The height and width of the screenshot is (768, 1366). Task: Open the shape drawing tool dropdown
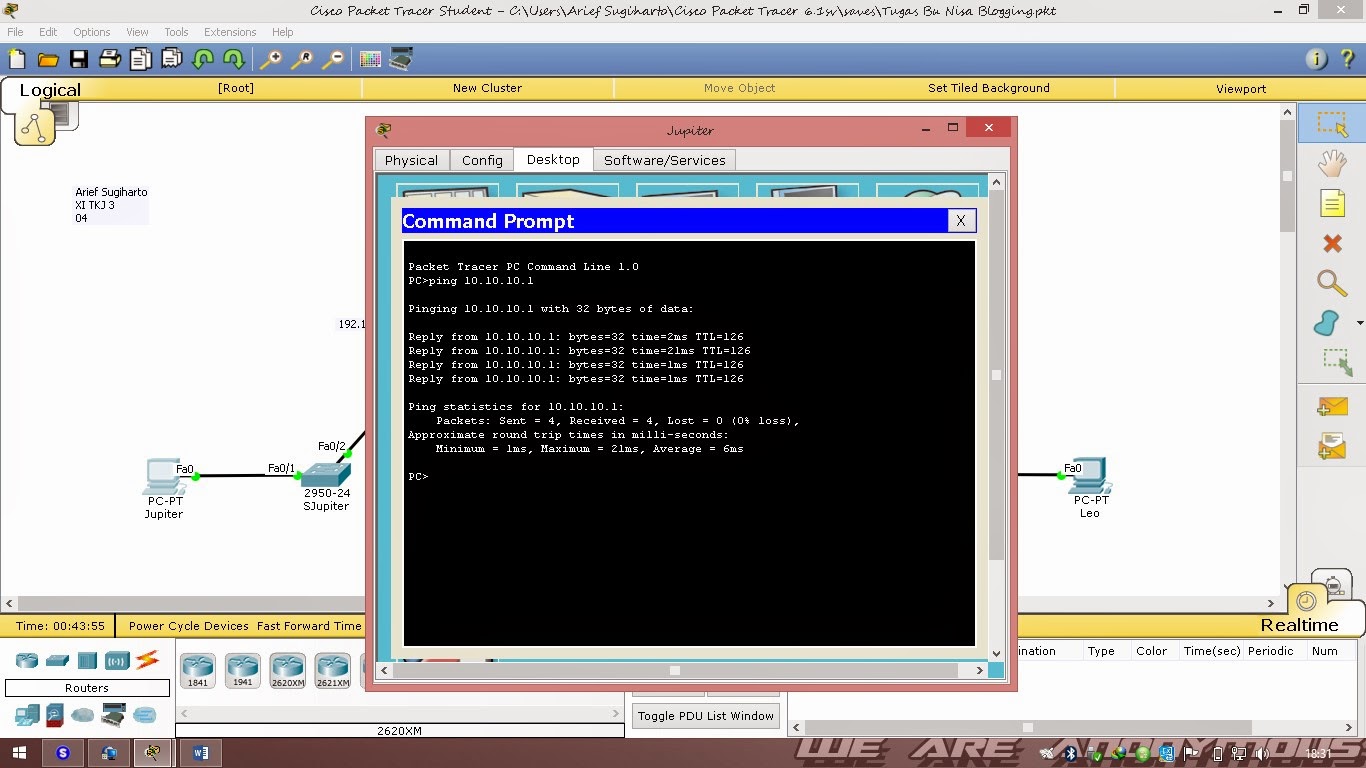click(1359, 323)
